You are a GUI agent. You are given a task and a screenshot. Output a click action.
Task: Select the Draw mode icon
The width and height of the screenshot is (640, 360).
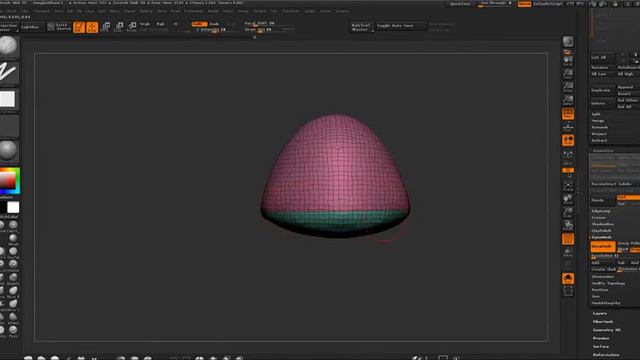click(92, 27)
